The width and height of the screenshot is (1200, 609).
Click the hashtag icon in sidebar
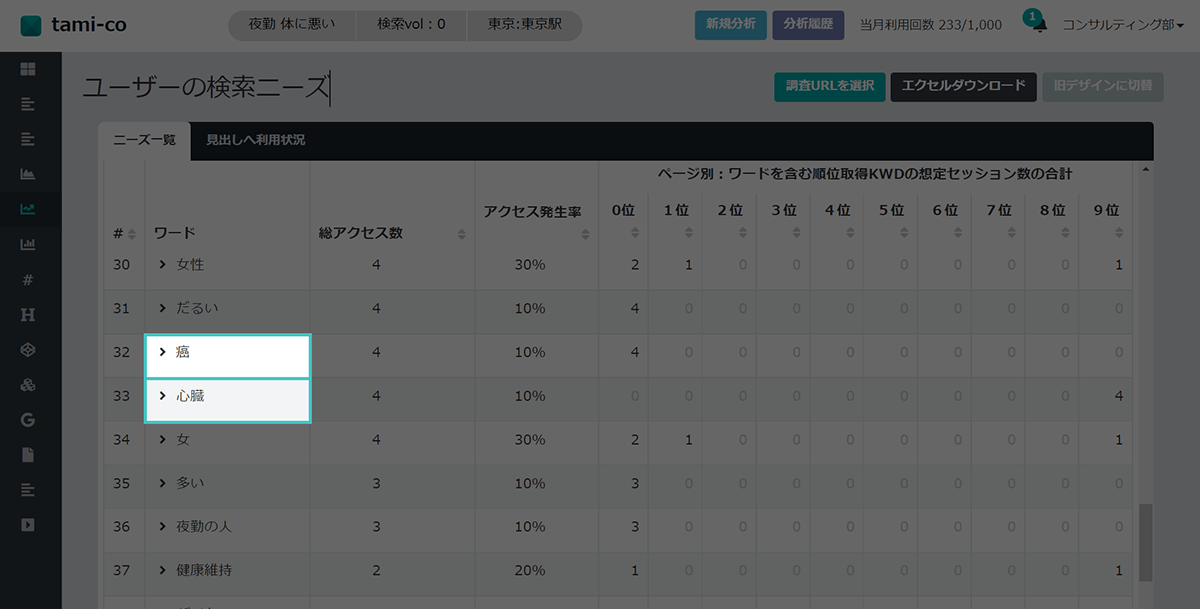(28, 280)
